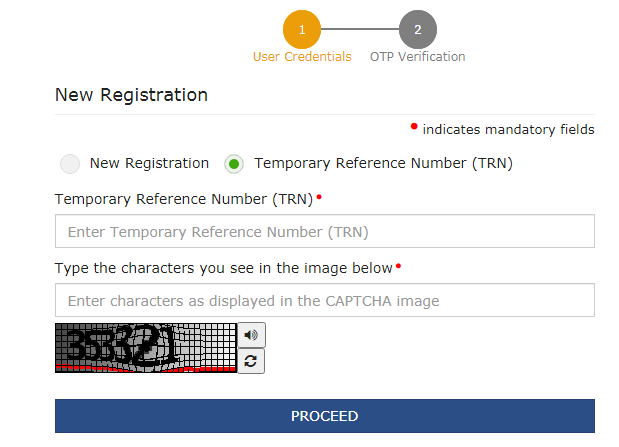Click the "New Registration" radio option label
This screenshot has width=619, height=447.
pyautogui.click(x=149, y=163)
